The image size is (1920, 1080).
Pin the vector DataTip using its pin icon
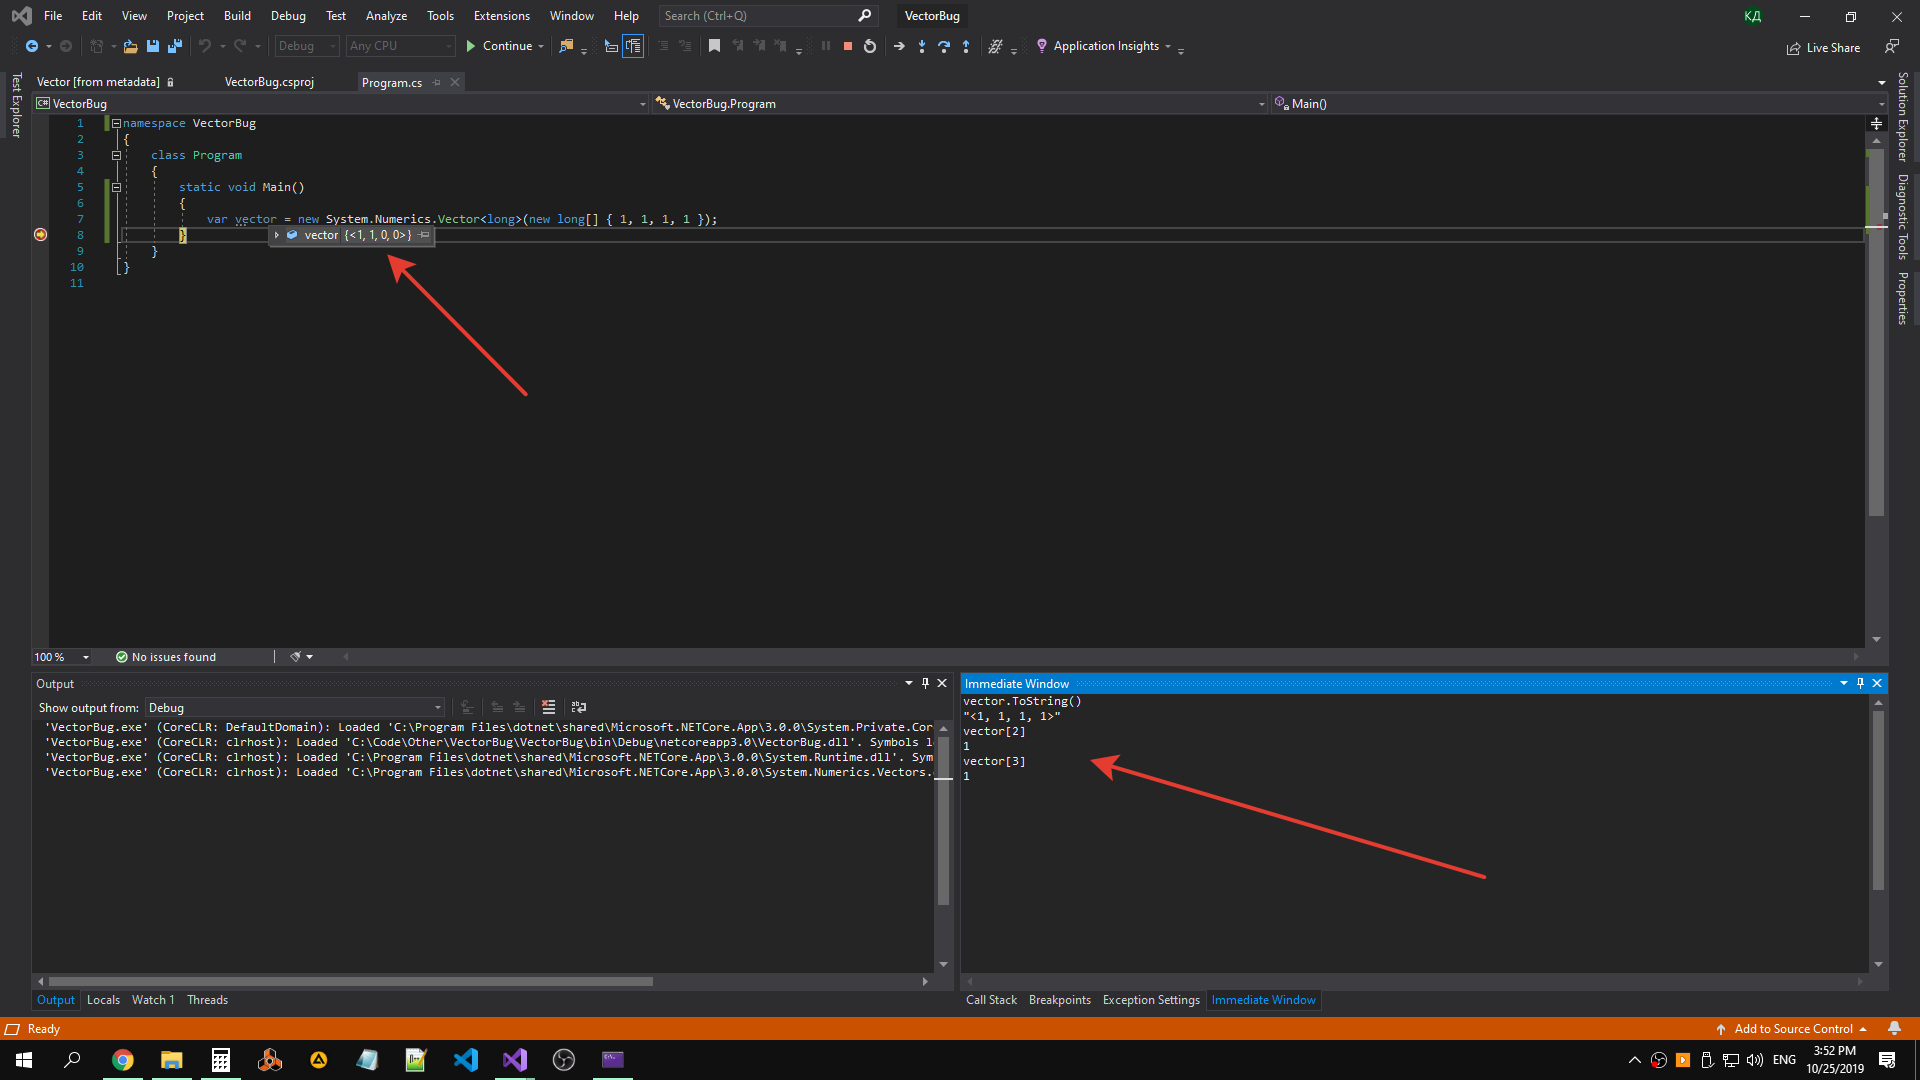[x=425, y=236]
